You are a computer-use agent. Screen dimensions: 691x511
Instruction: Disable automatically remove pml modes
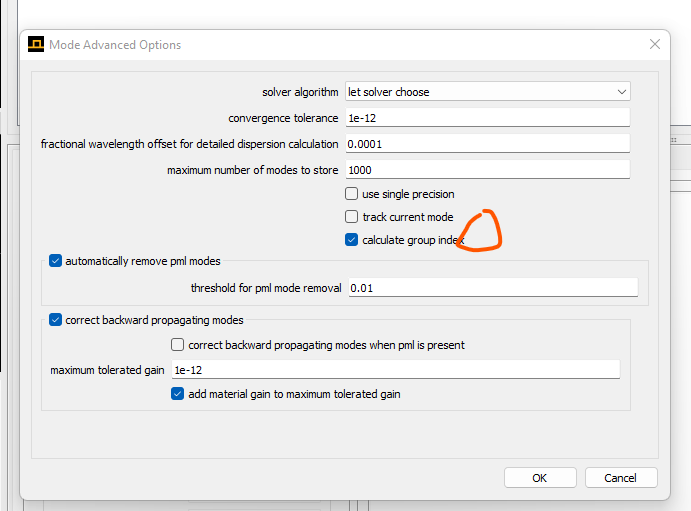click(55, 261)
